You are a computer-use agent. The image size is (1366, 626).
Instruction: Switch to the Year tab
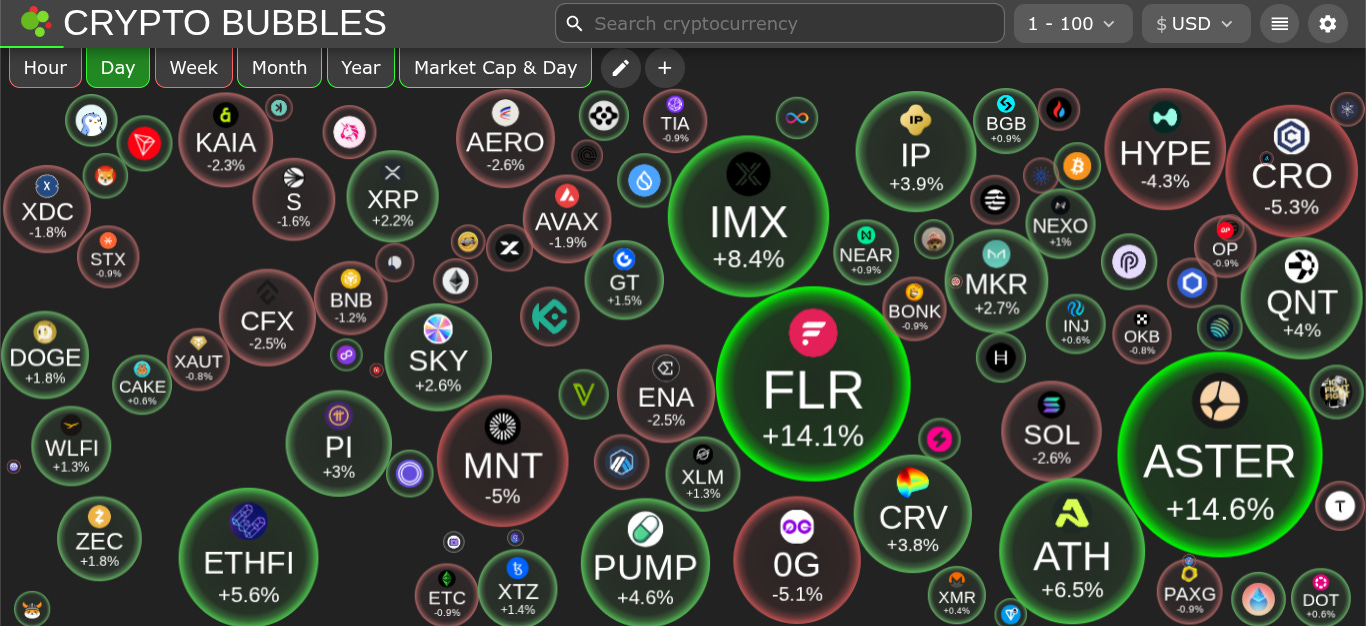(x=361, y=68)
